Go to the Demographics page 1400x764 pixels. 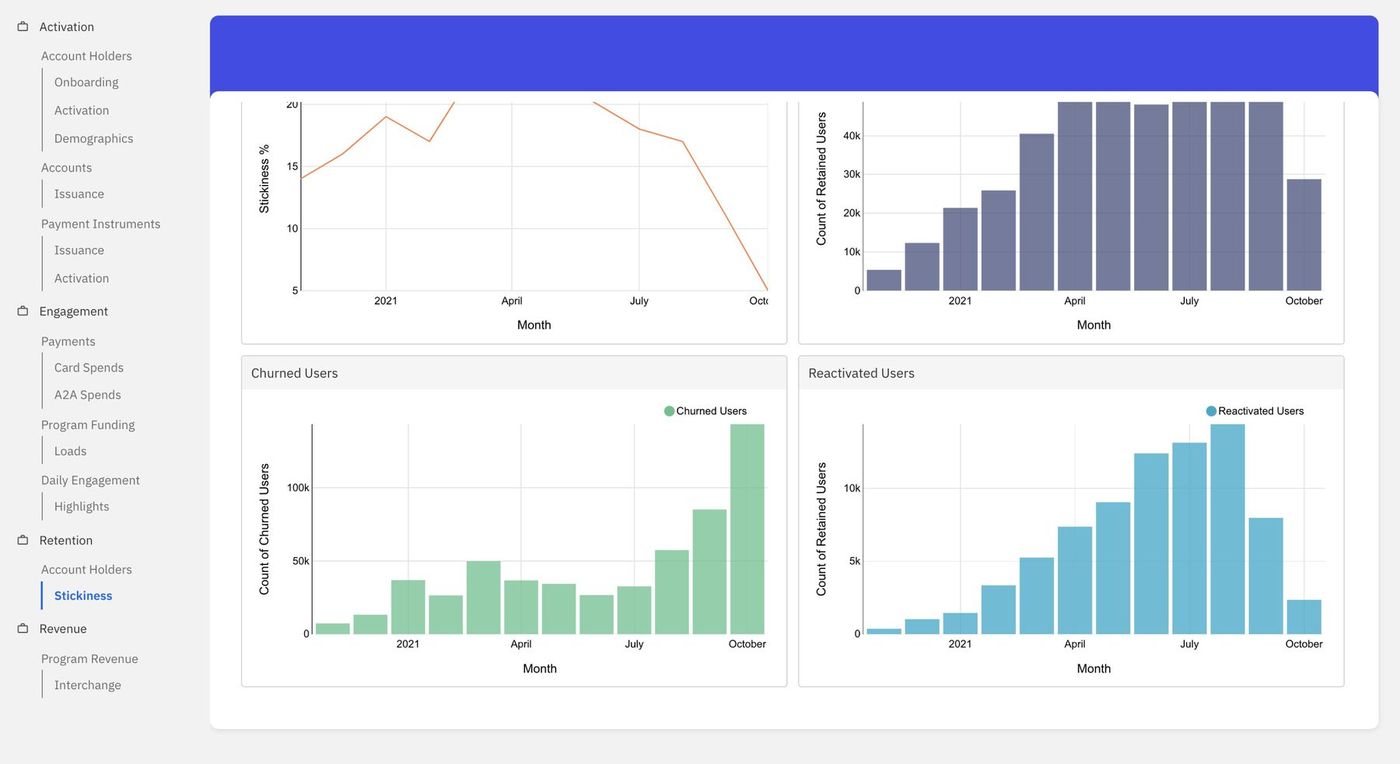[x=93, y=138]
